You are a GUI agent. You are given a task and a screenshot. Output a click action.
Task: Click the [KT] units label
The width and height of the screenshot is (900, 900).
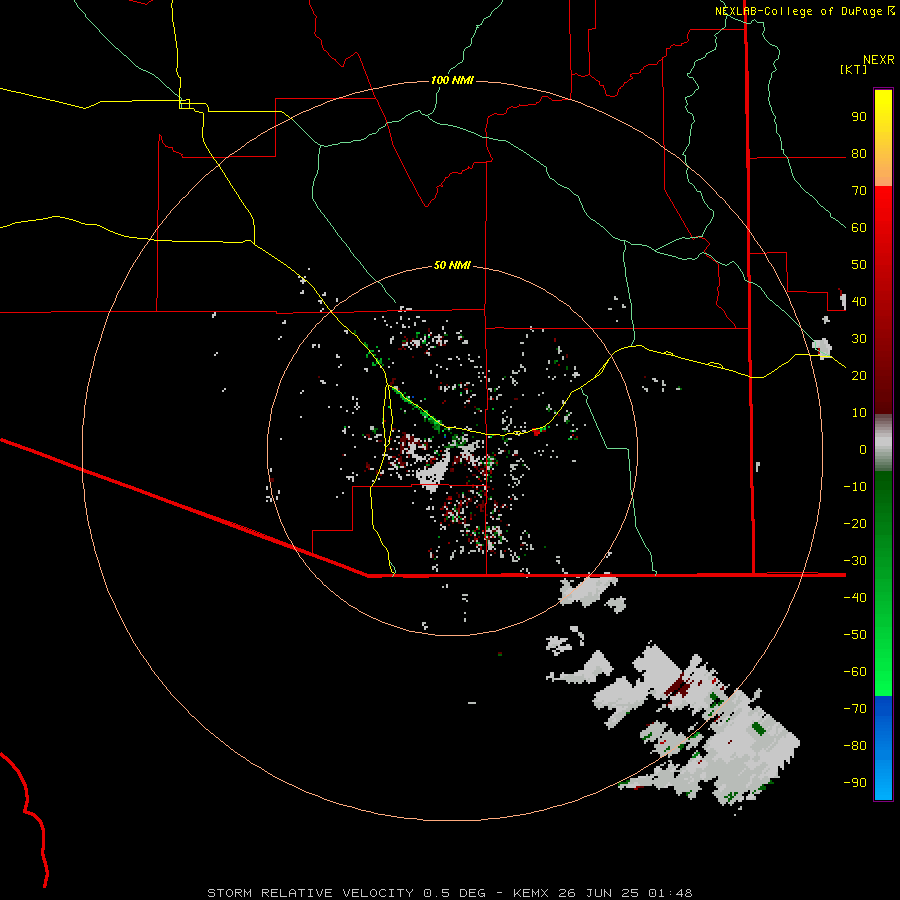854,69
